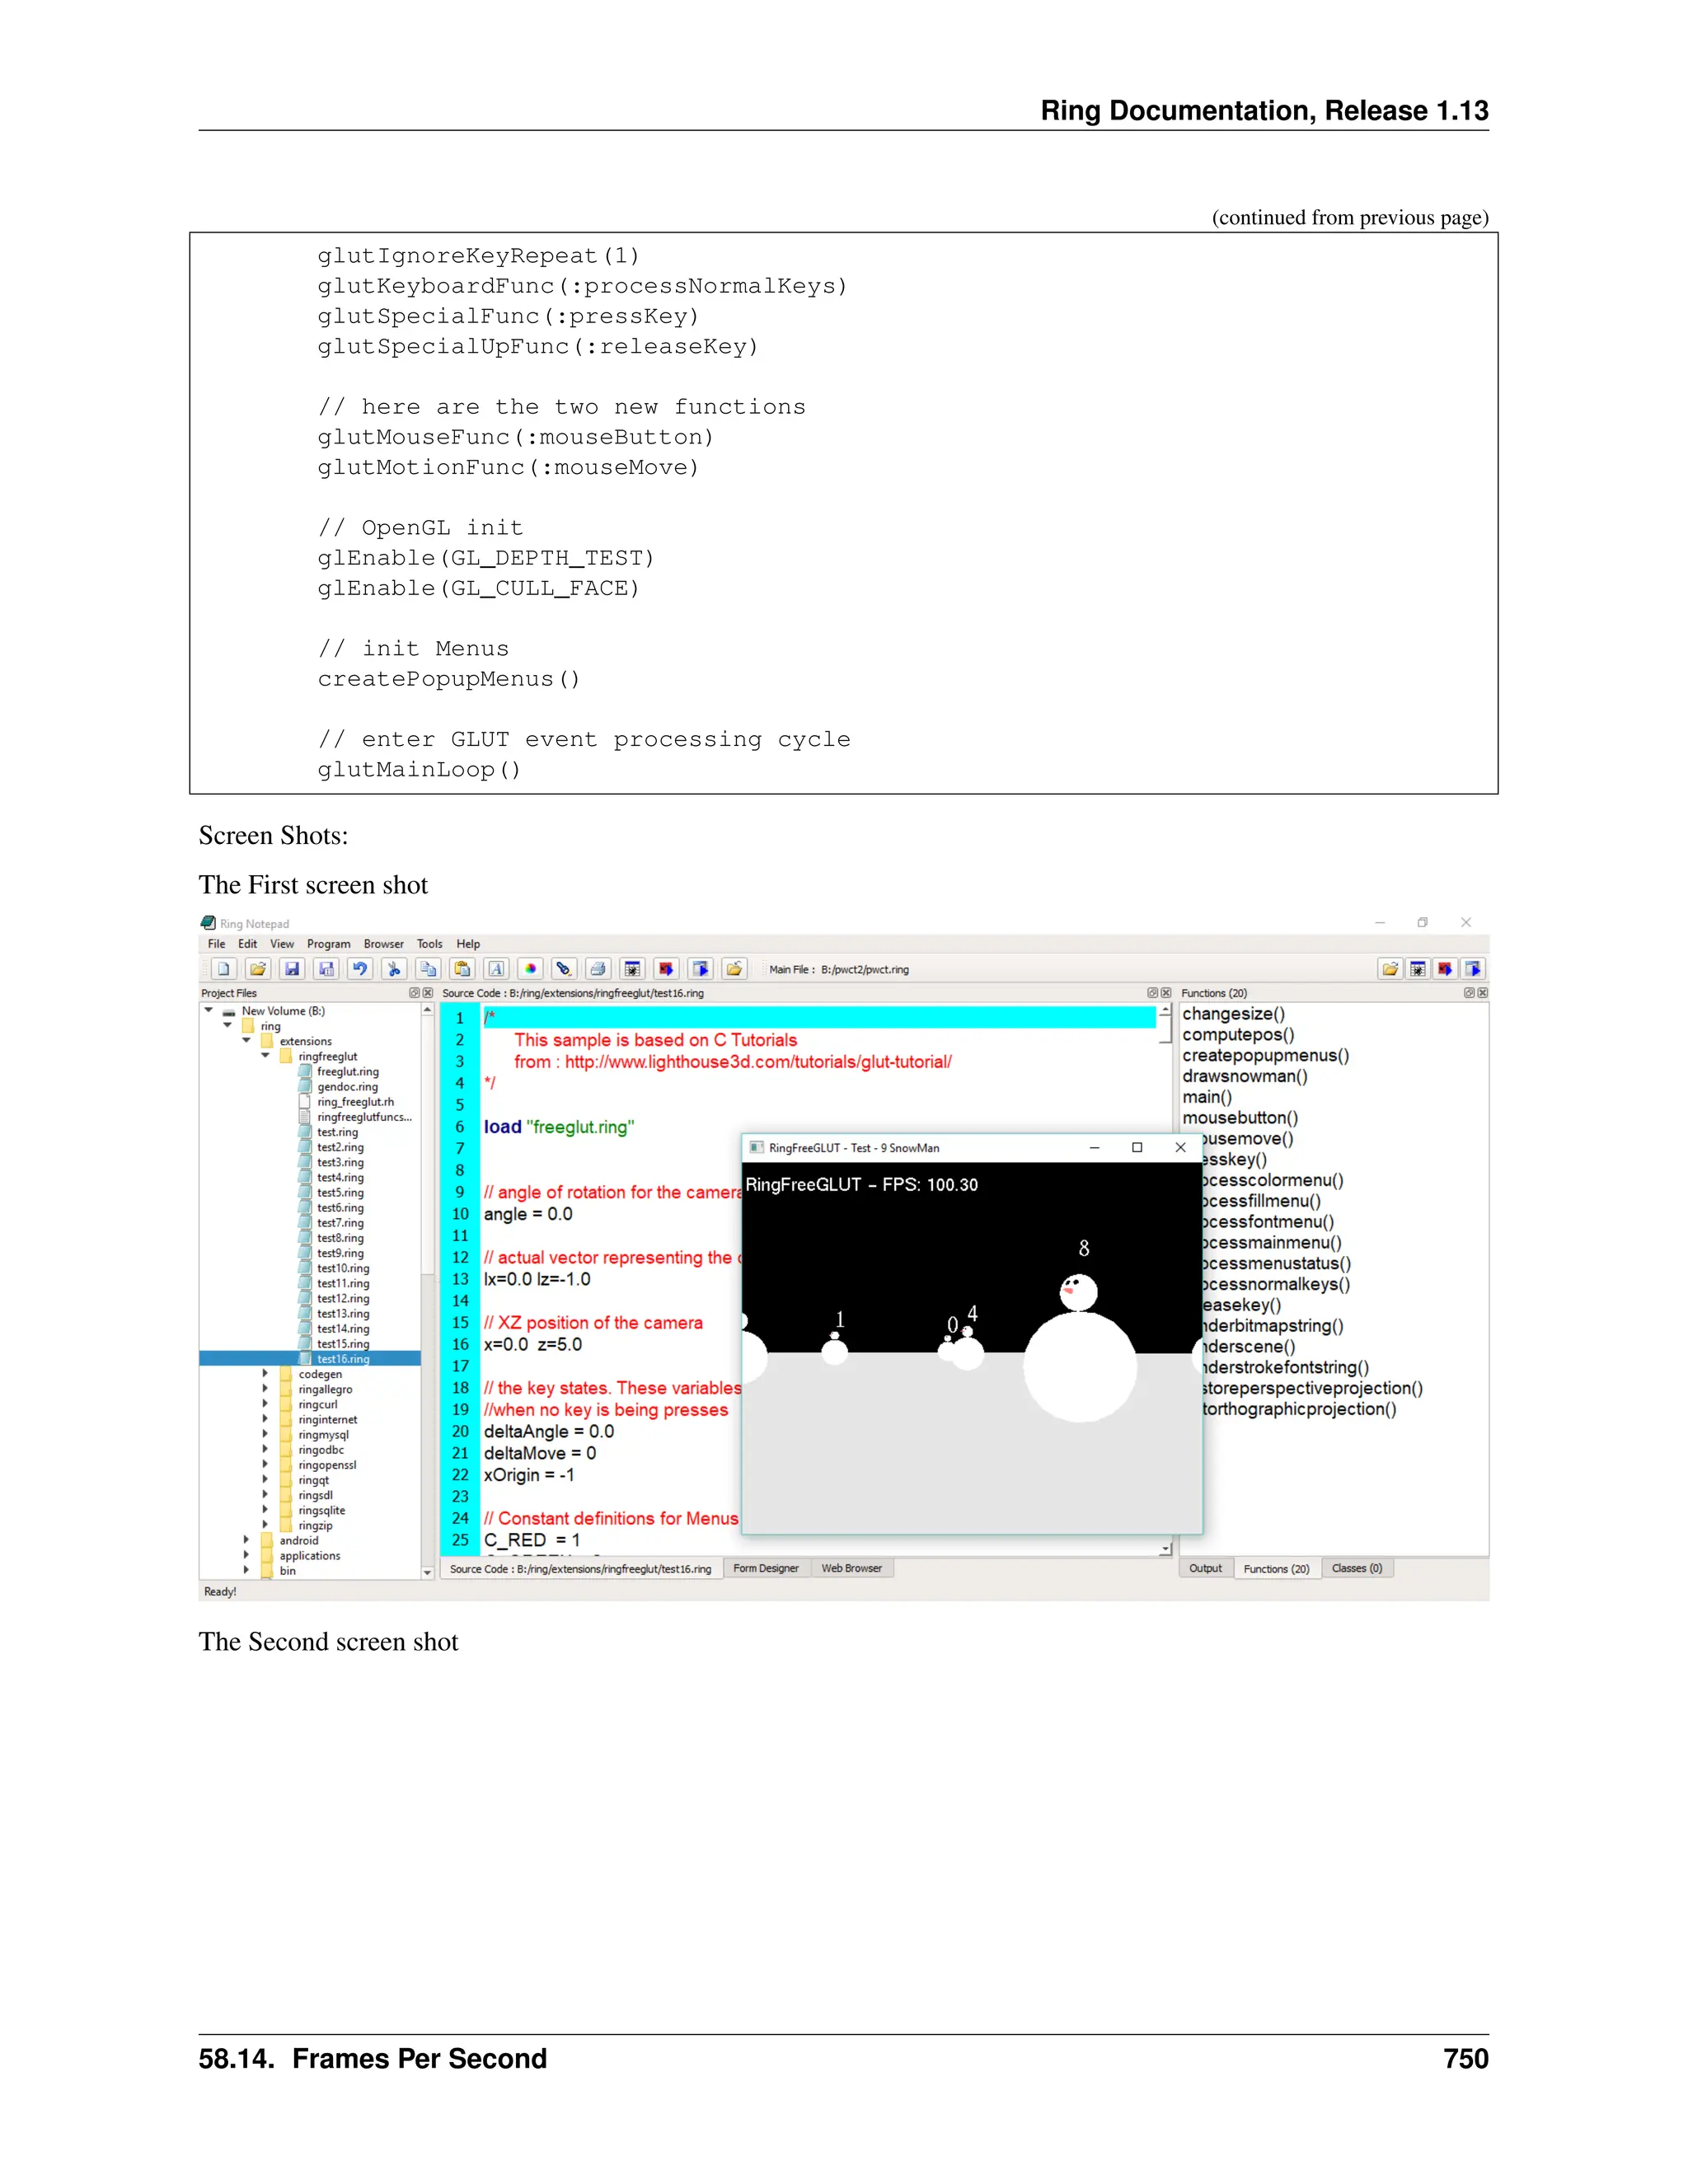The width and height of the screenshot is (1688, 2184).
Task: Jump to createpopupmenus() in functions list
Action: click(1266, 1055)
